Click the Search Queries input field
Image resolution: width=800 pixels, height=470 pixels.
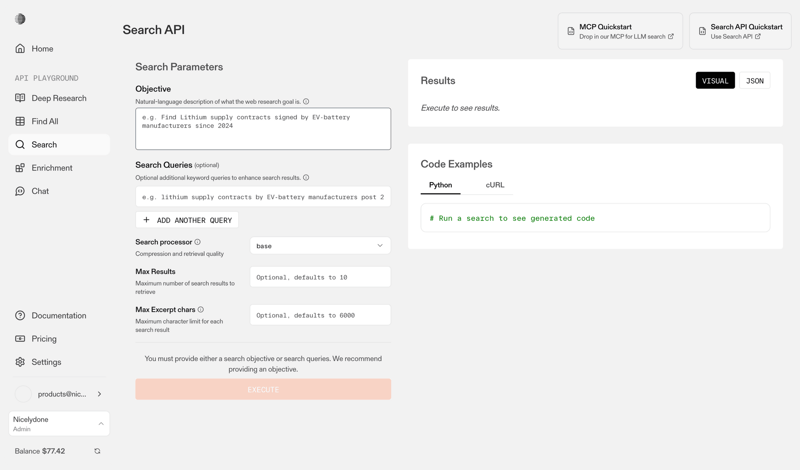(263, 196)
